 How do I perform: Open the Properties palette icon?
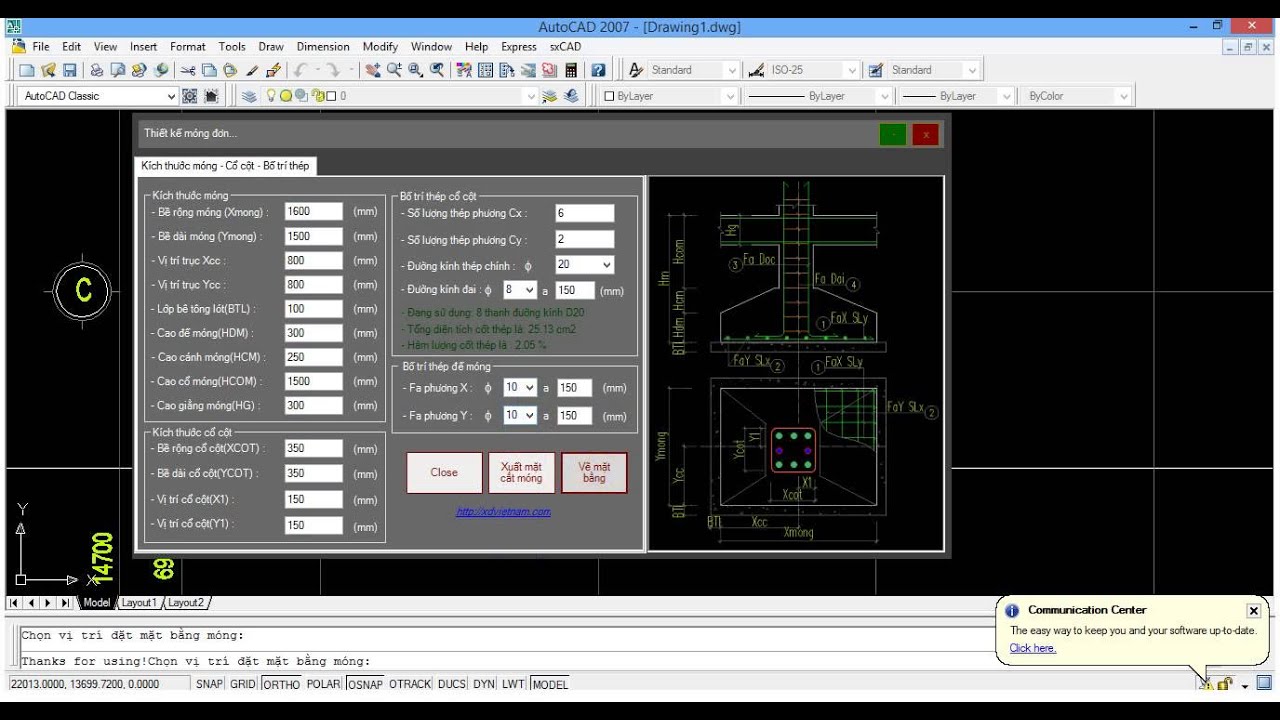point(464,70)
